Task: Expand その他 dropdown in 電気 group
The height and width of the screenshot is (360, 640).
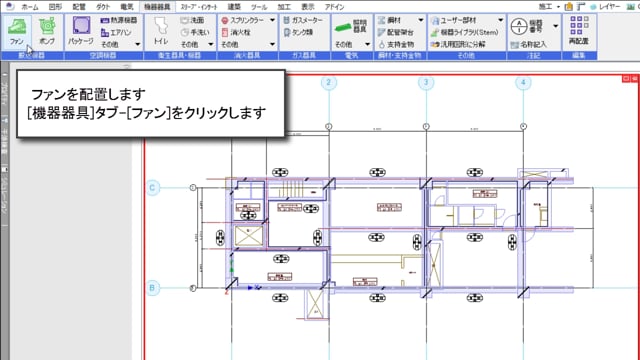Action: tap(367, 44)
